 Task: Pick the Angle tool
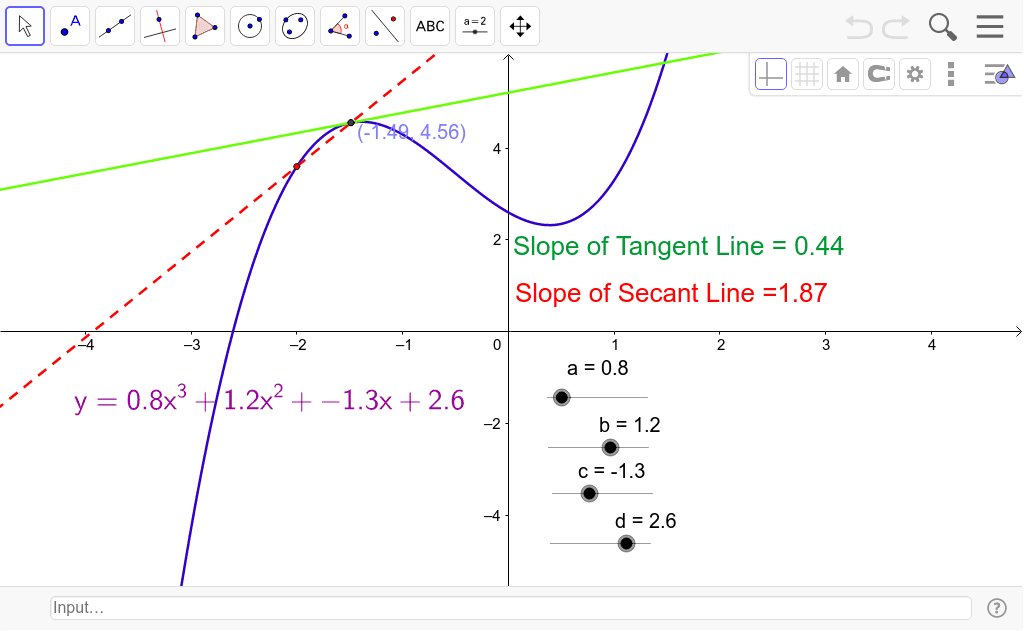pos(340,26)
